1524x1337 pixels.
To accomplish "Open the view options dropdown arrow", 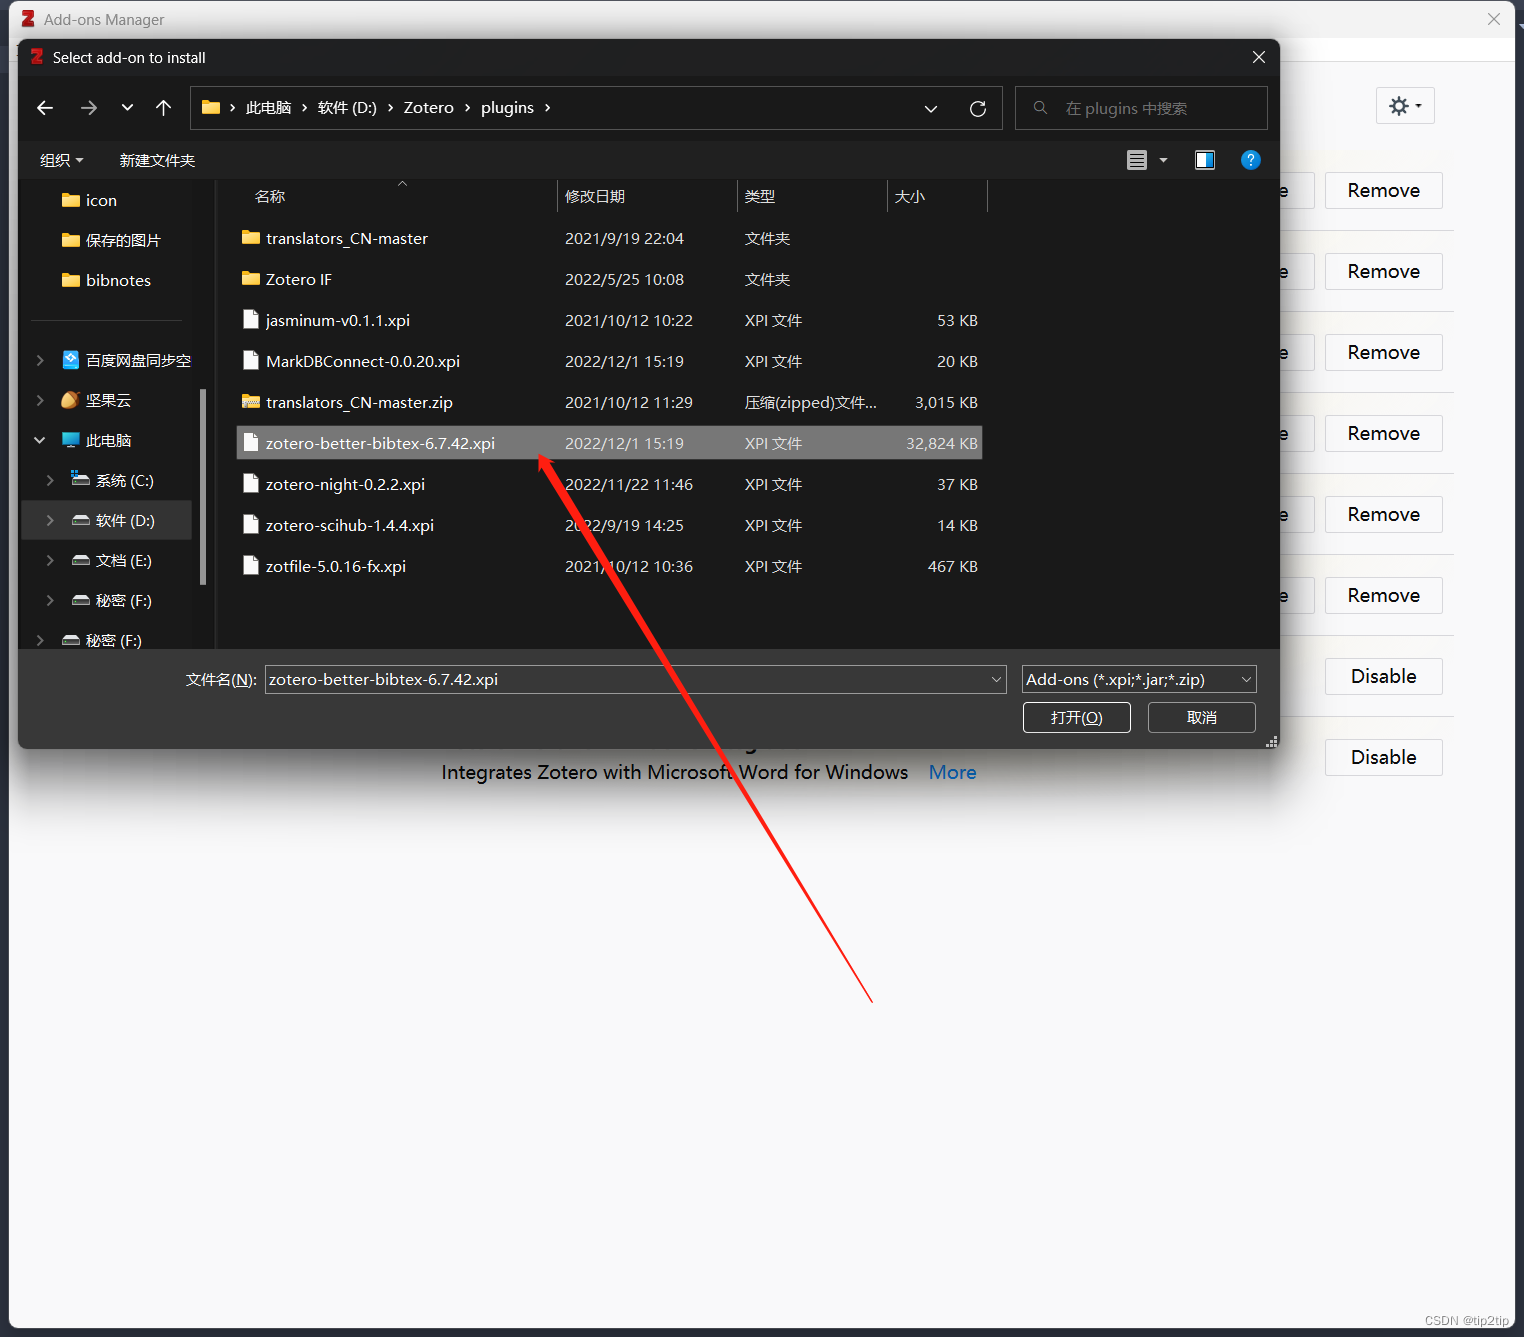I will click(1163, 160).
